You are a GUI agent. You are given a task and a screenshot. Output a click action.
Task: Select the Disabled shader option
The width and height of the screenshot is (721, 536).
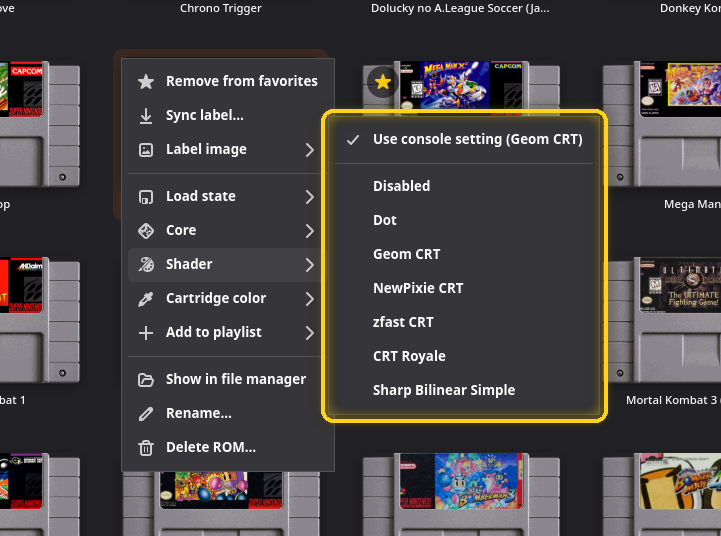pos(464,186)
